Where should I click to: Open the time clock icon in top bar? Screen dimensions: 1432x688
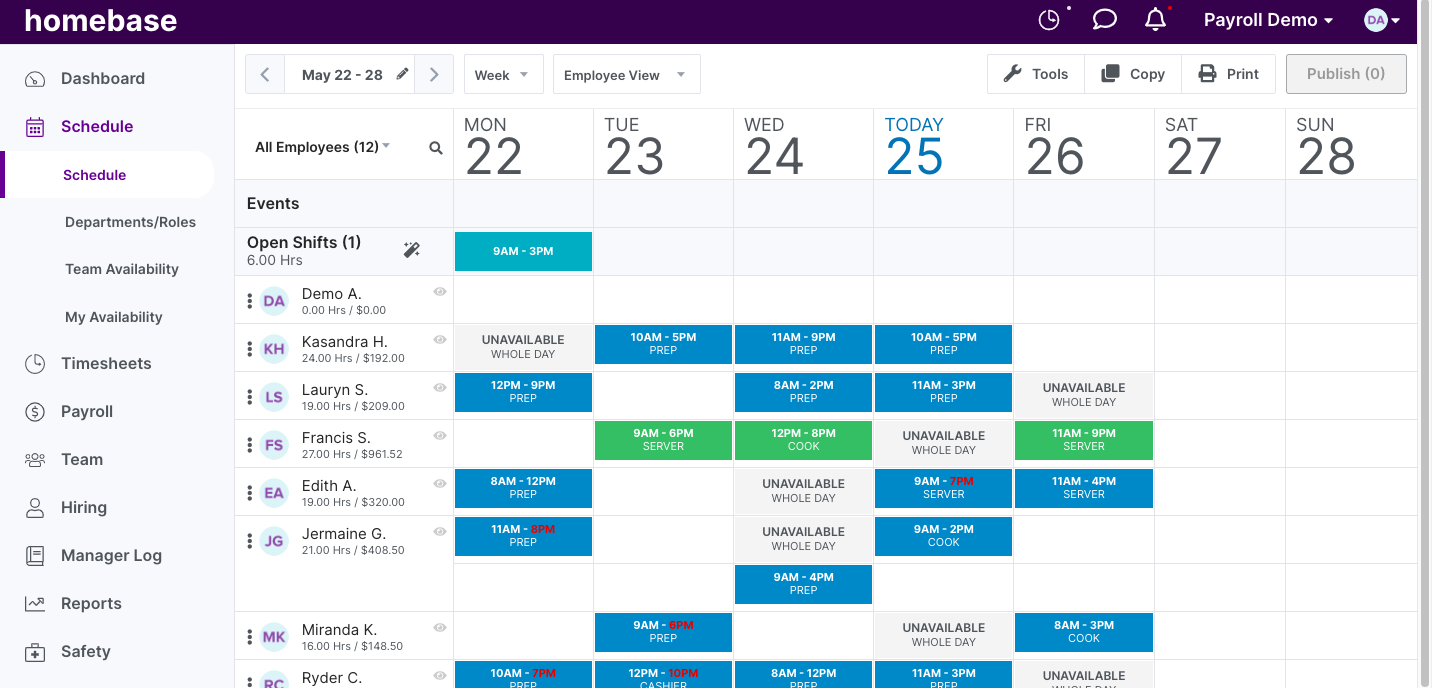point(1049,19)
